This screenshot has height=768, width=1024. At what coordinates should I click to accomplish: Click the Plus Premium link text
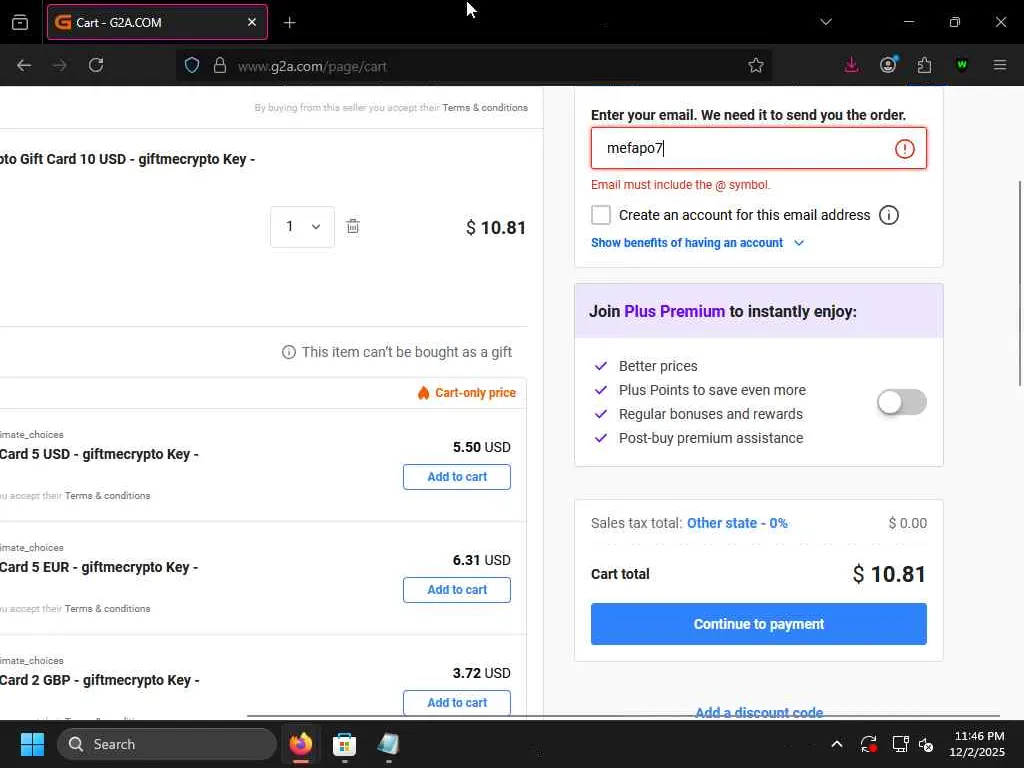point(674,312)
